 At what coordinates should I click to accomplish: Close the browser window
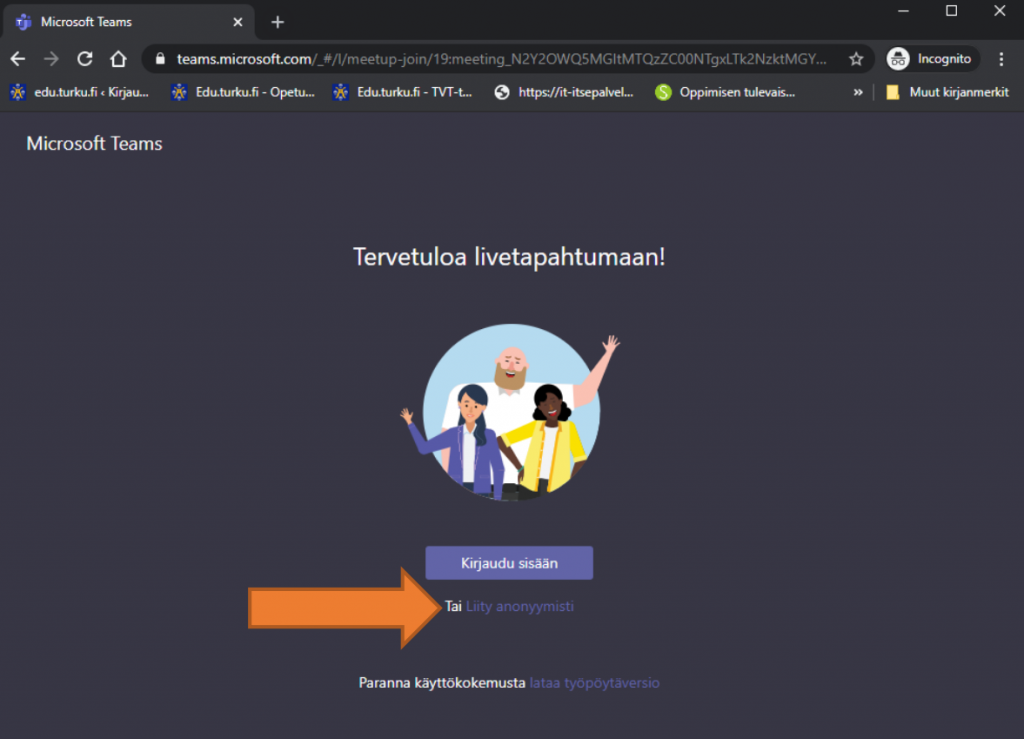click(x=999, y=11)
